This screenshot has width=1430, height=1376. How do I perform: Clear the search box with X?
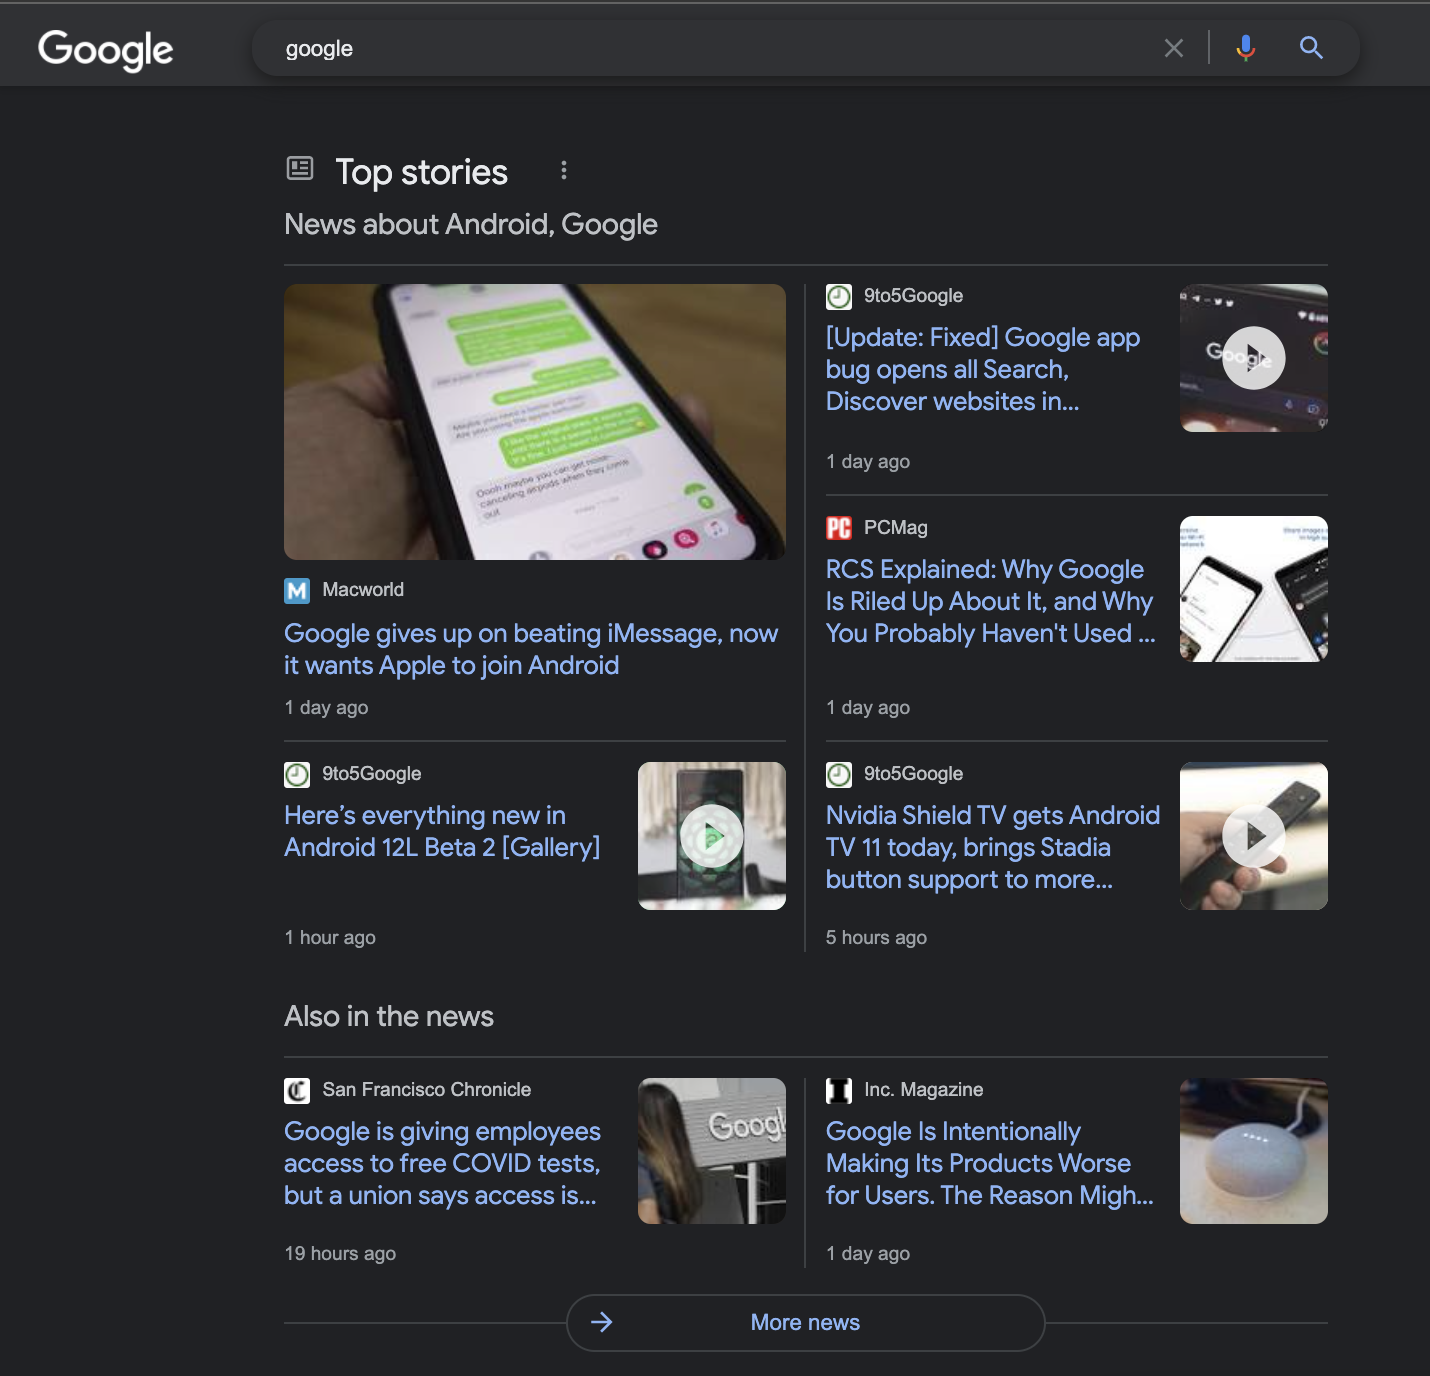1174,48
